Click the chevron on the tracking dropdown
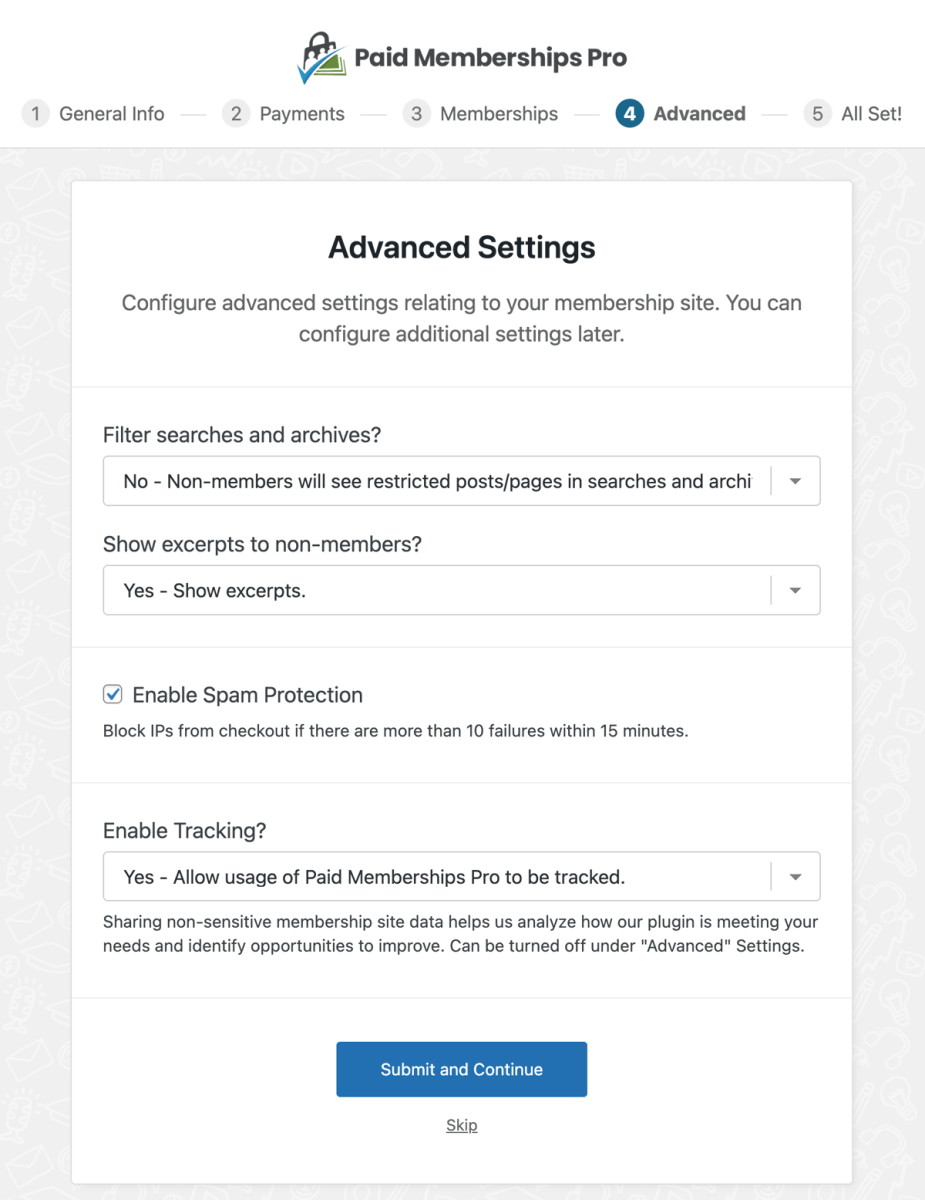Image resolution: width=925 pixels, height=1200 pixels. click(795, 876)
